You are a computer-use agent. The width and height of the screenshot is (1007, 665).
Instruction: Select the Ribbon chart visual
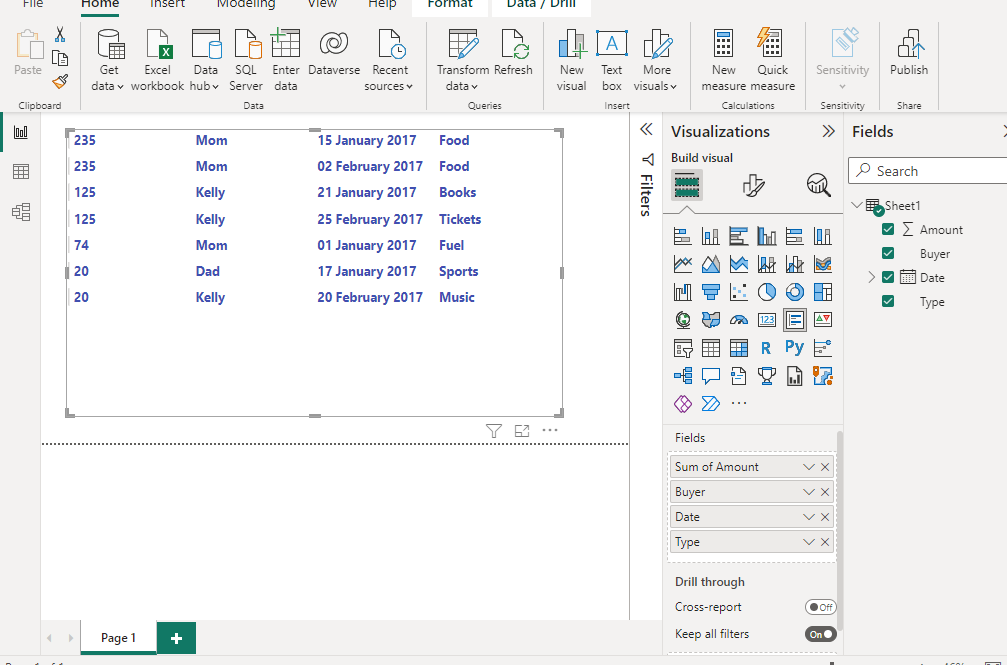823,264
